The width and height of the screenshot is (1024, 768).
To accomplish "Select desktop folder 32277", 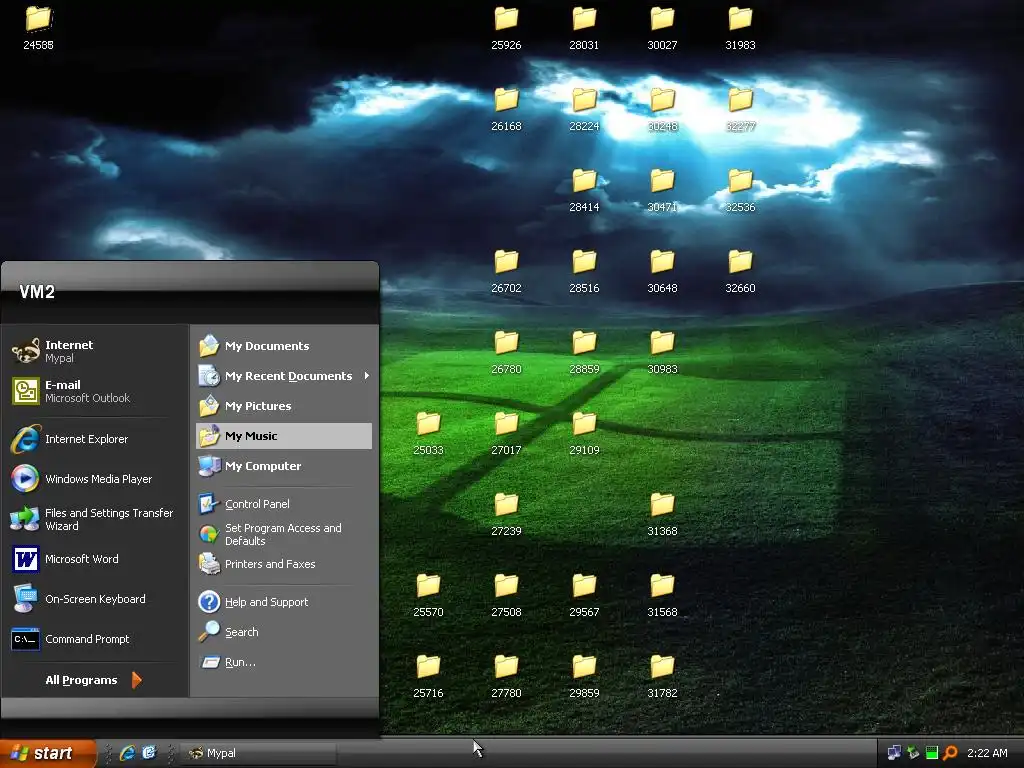I will [x=740, y=108].
